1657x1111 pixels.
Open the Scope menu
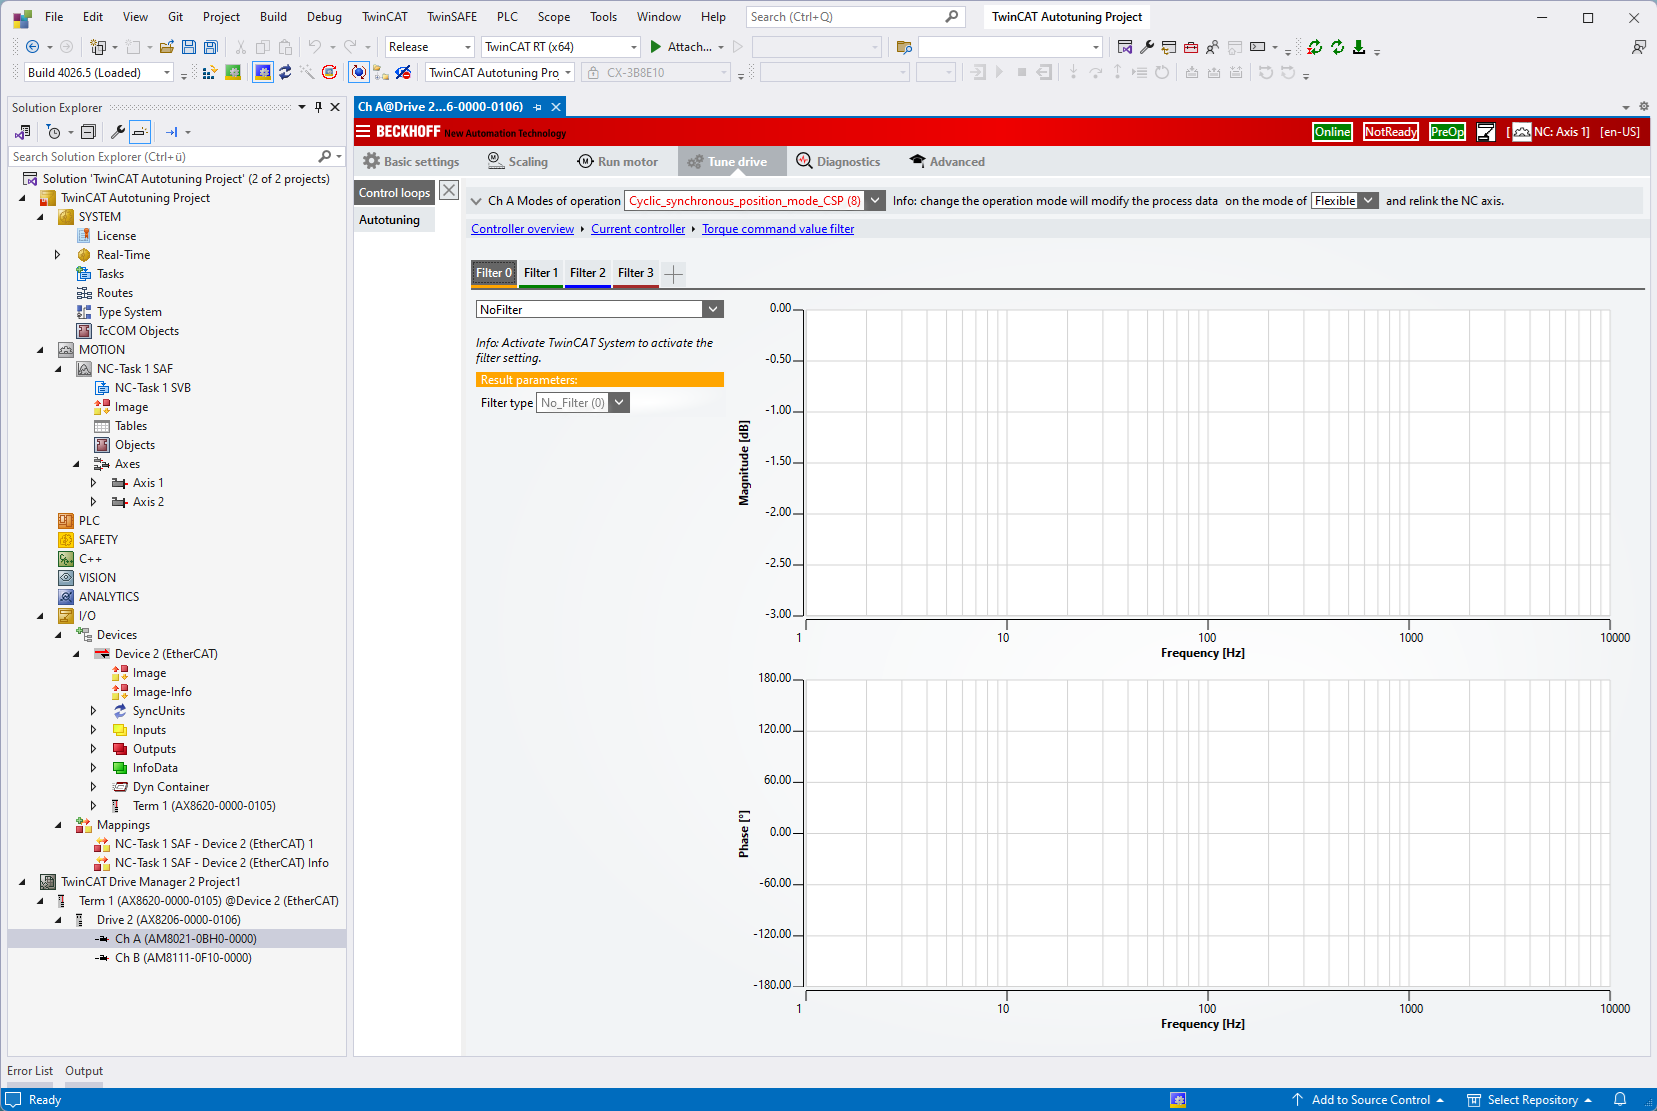pos(554,17)
